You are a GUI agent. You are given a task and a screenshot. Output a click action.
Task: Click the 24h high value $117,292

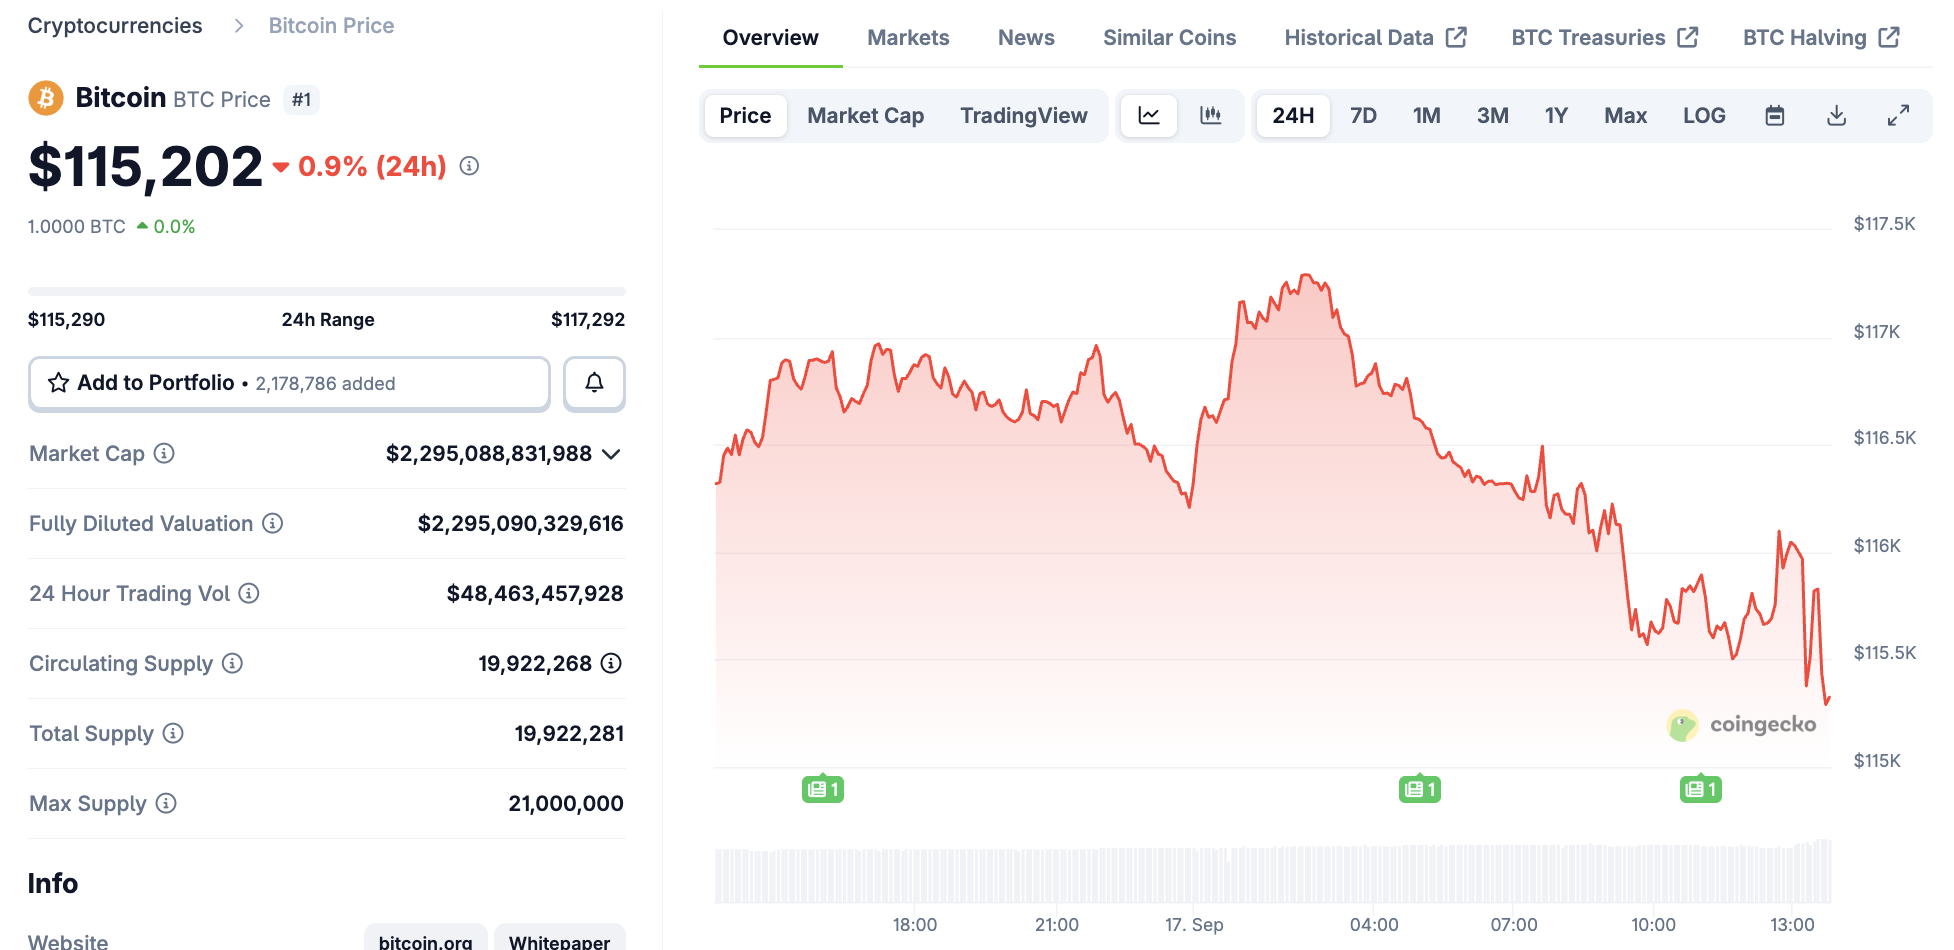pyautogui.click(x=588, y=320)
